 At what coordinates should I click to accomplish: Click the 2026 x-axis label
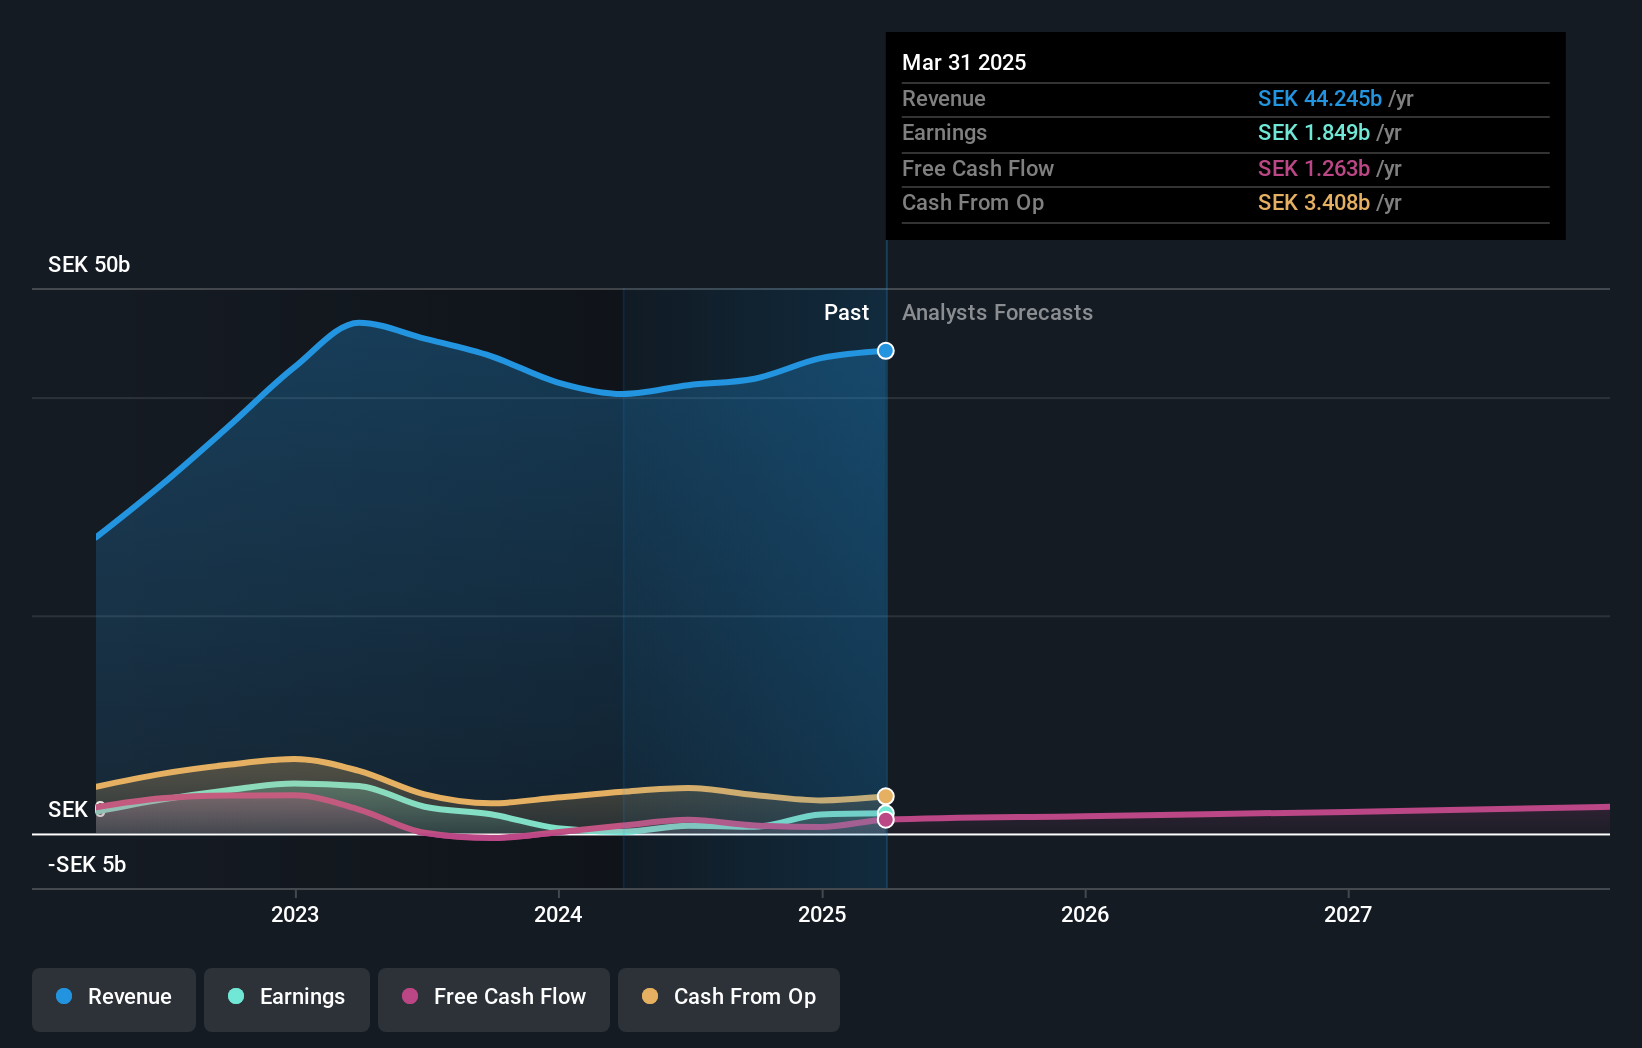[1085, 914]
